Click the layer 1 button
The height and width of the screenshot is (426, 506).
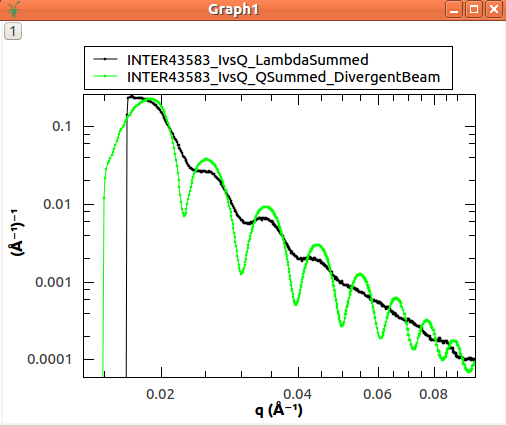tap(13, 31)
